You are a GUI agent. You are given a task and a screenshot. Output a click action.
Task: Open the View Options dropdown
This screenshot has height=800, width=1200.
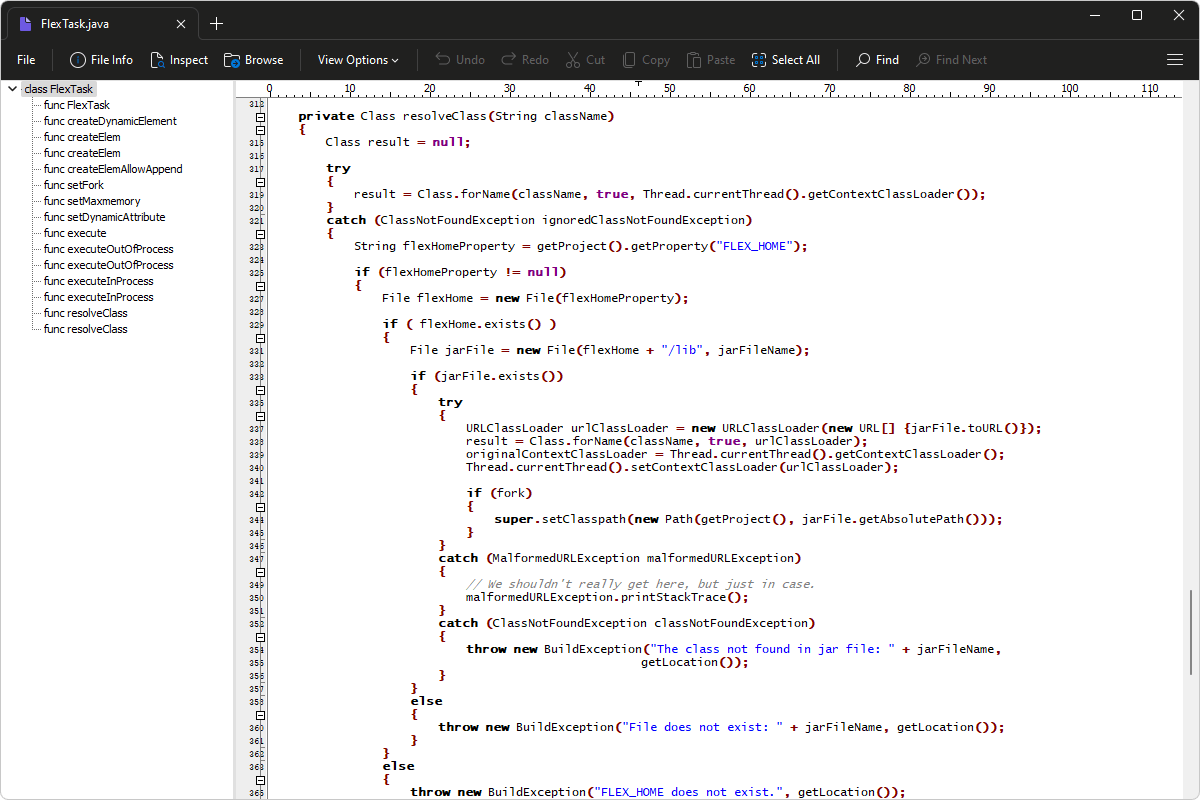point(357,59)
